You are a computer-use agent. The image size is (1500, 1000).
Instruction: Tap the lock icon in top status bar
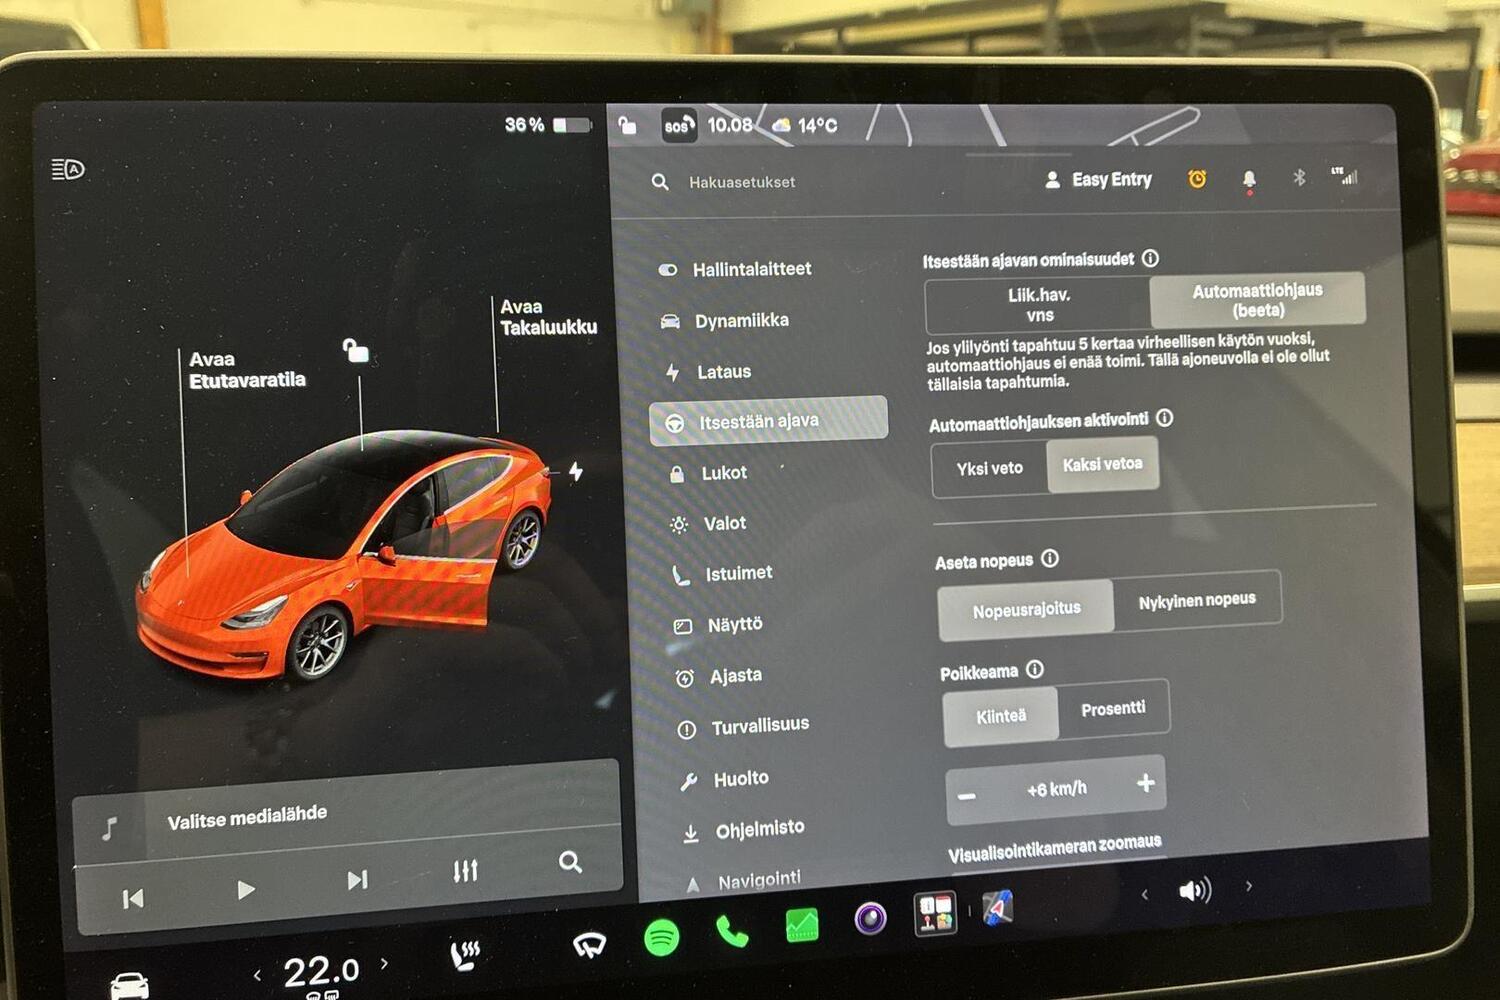tap(627, 125)
